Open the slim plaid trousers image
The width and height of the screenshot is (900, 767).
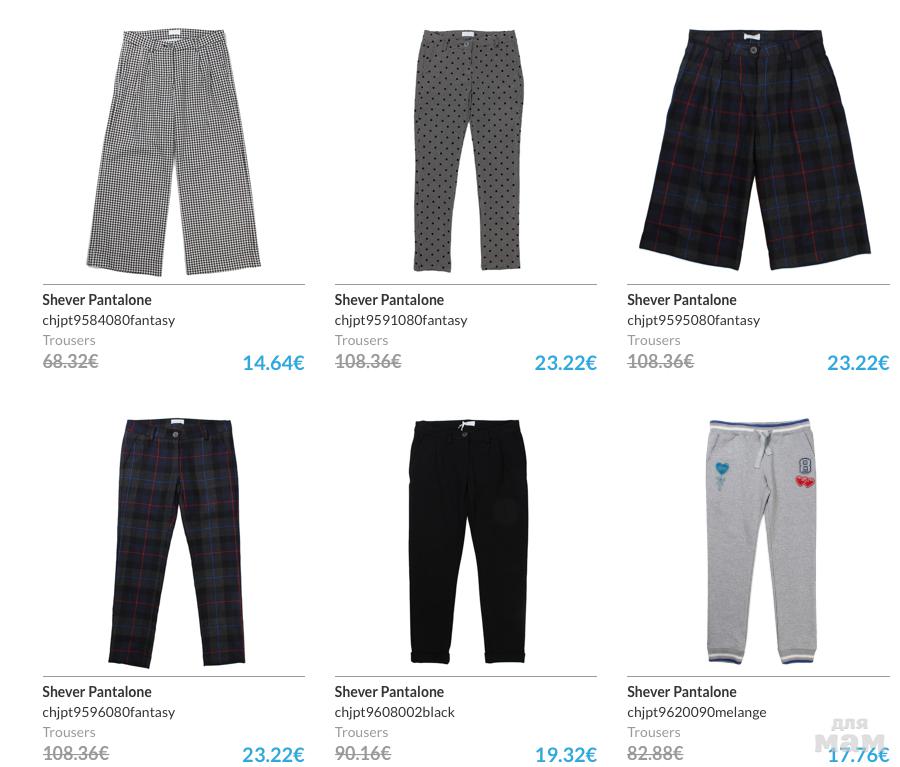coord(177,543)
